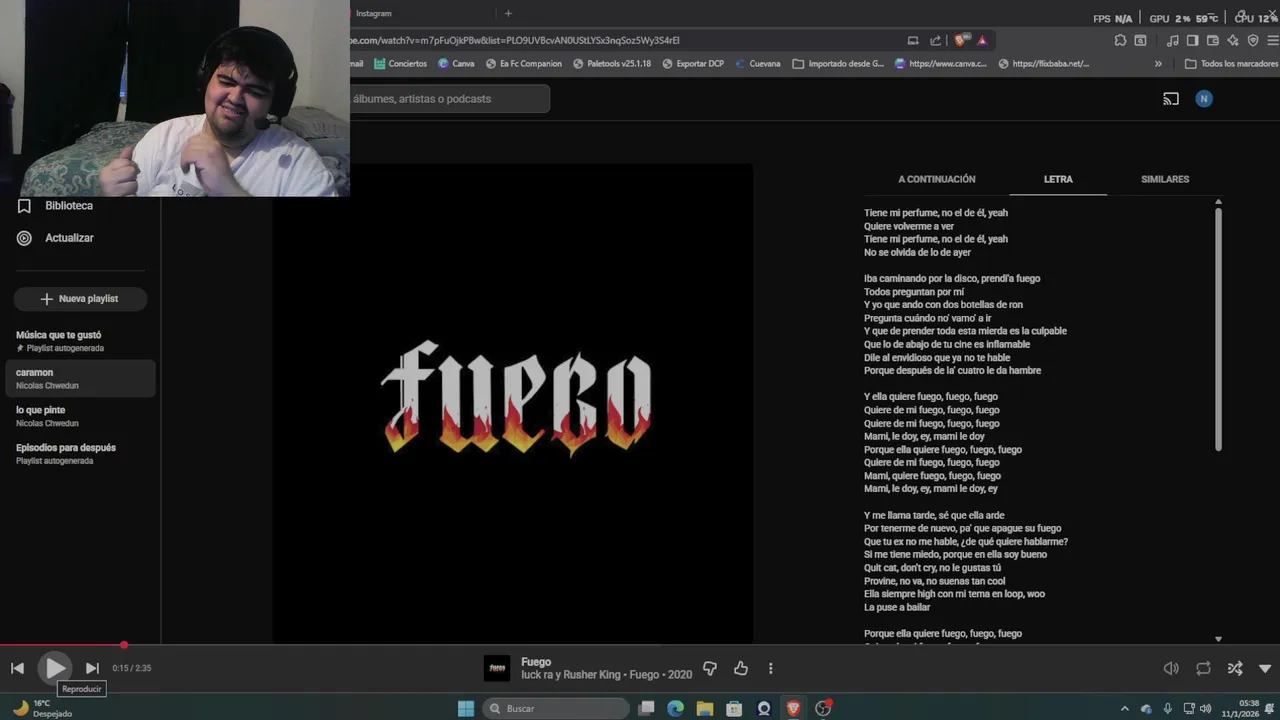Screen dimensions: 1280x720
Task: Show more bookmarks with double chevron
Action: pos(1158,63)
